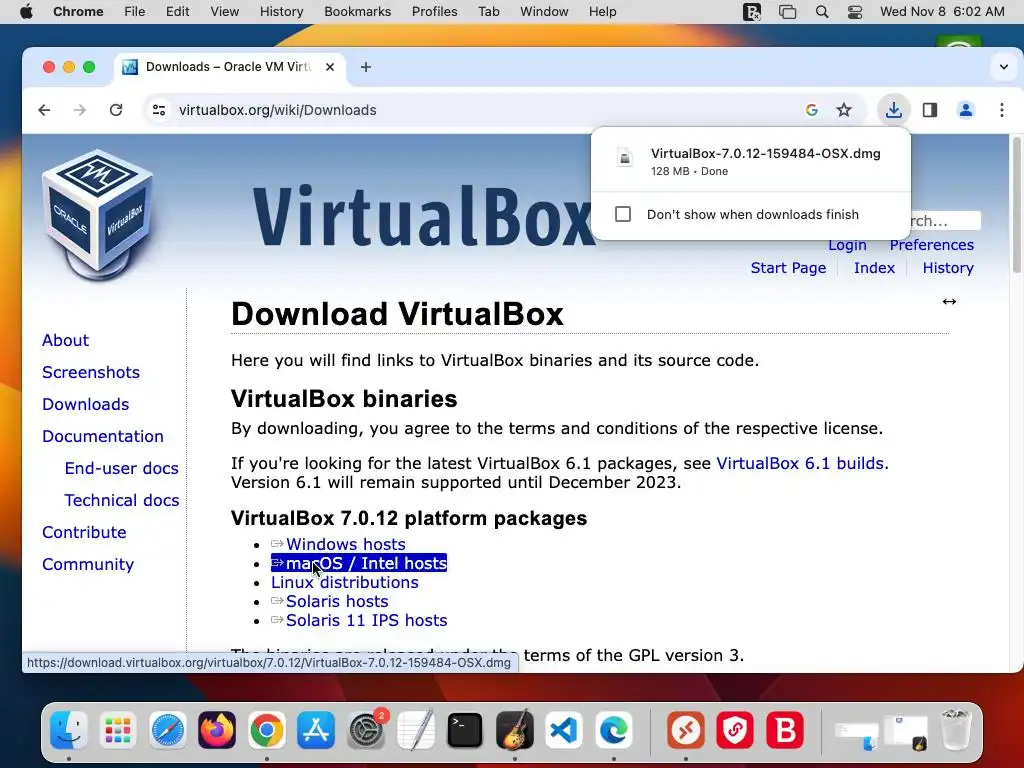Download the Solaris hosts package

click(337, 601)
